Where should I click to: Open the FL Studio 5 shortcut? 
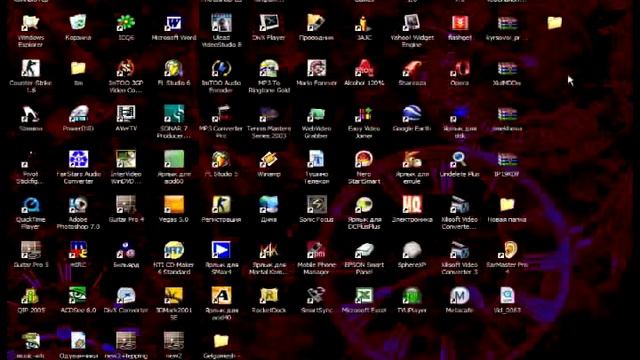(x=221, y=160)
